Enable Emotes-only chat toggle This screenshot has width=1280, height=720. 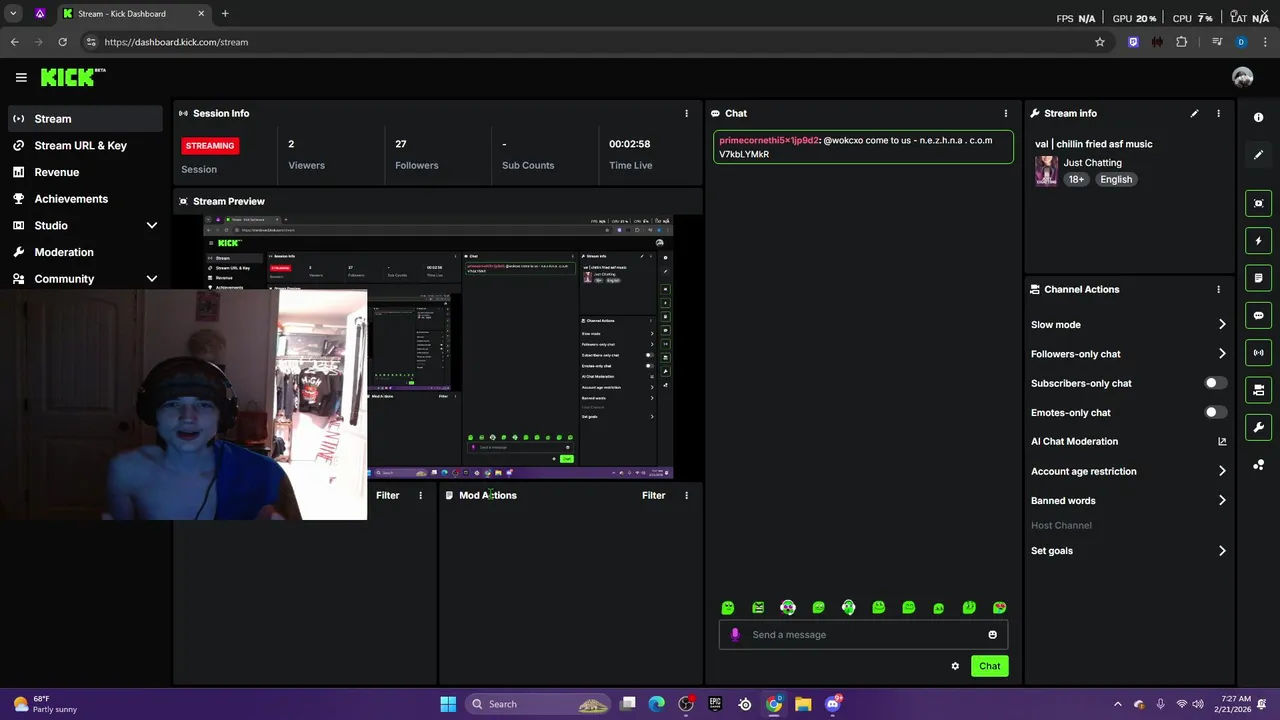pos(1215,412)
